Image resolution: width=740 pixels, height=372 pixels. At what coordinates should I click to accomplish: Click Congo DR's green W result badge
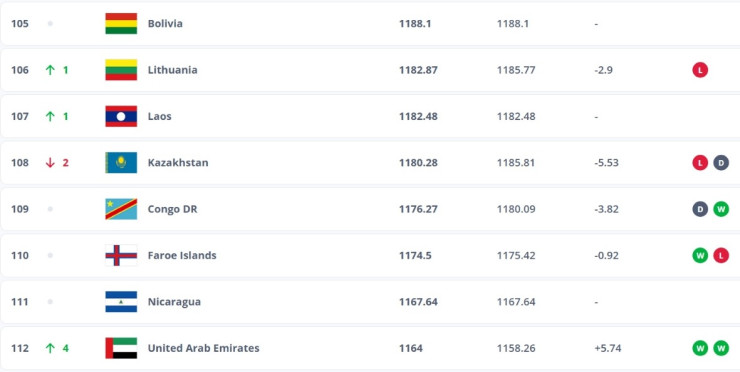[721, 209]
